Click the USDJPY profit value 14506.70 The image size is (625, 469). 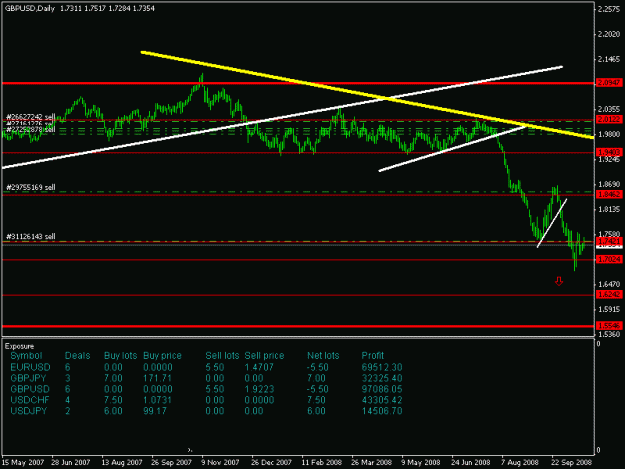click(x=382, y=411)
